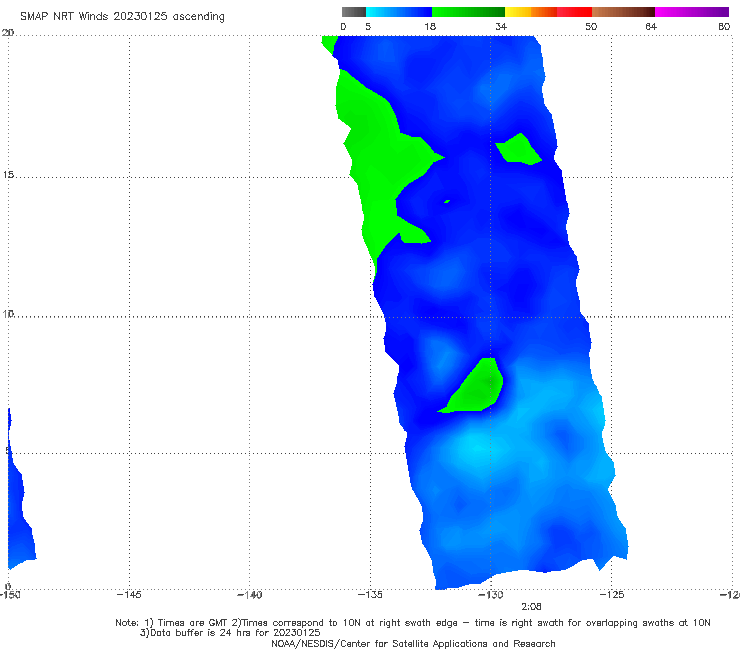
Task: Click the colorbar label '50'
Action: [x=591, y=26]
